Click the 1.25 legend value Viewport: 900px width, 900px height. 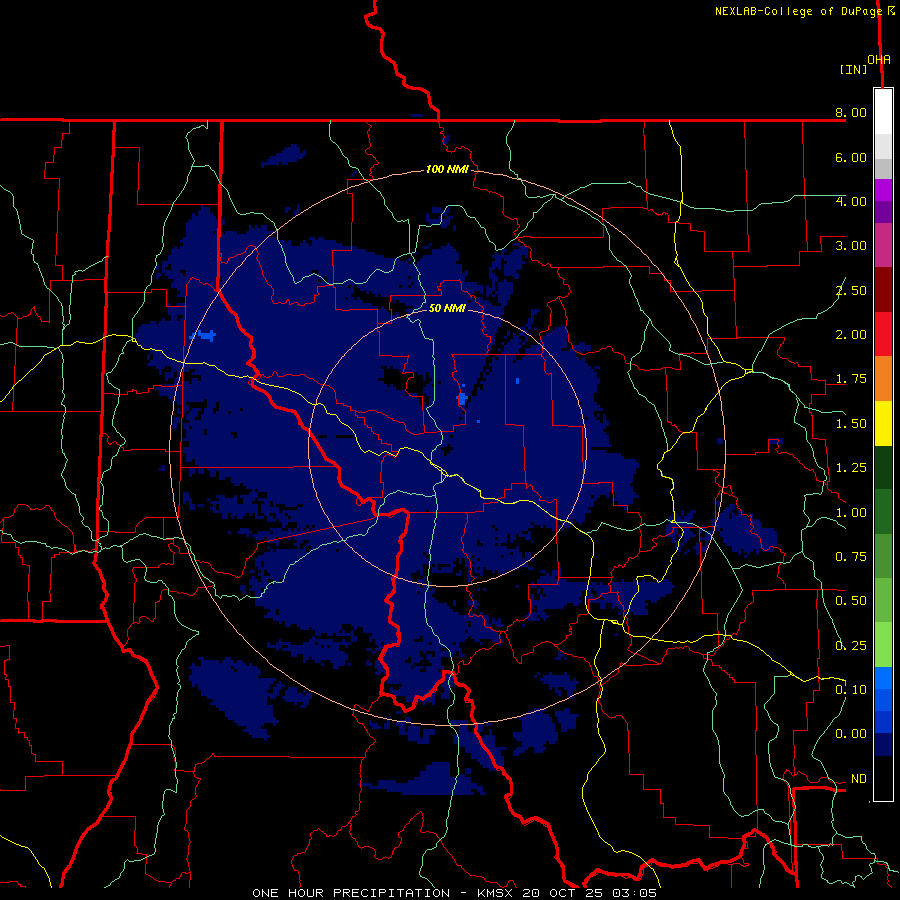point(851,468)
